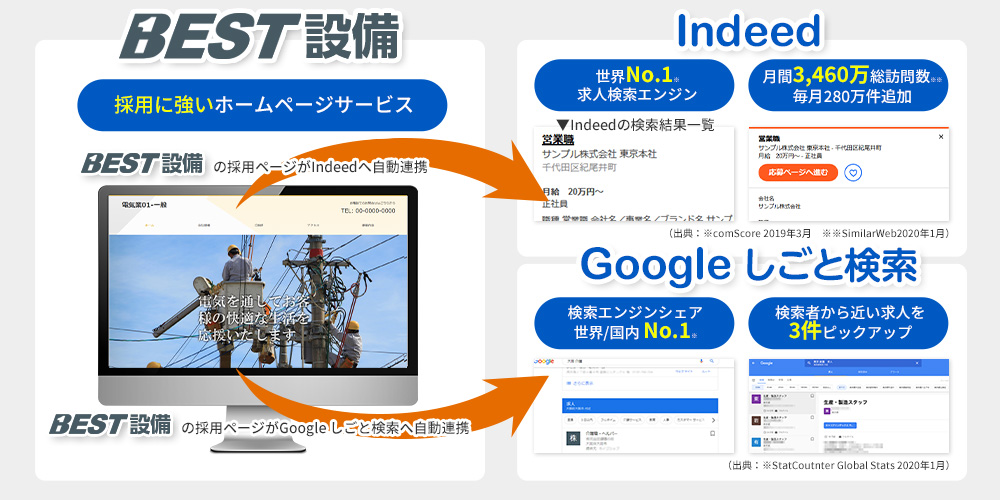1000x500 pixels.
Task: Click the Google search box in the results screenshot
Action: point(641,361)
